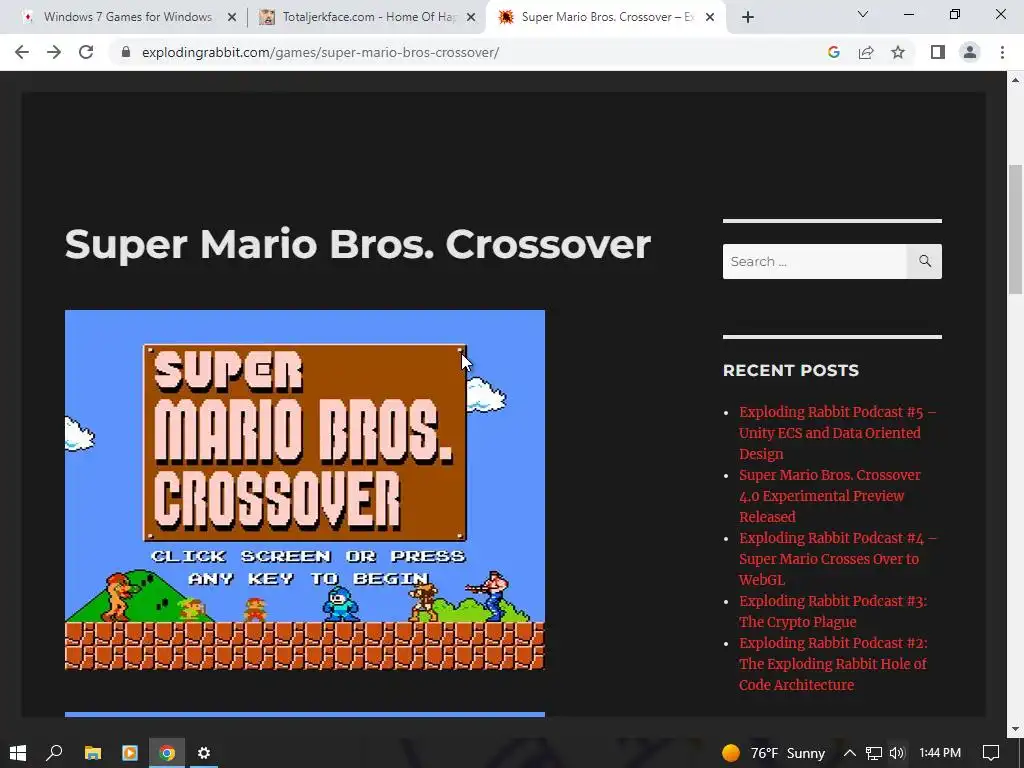Open network status tray icon

coord(874,753)
